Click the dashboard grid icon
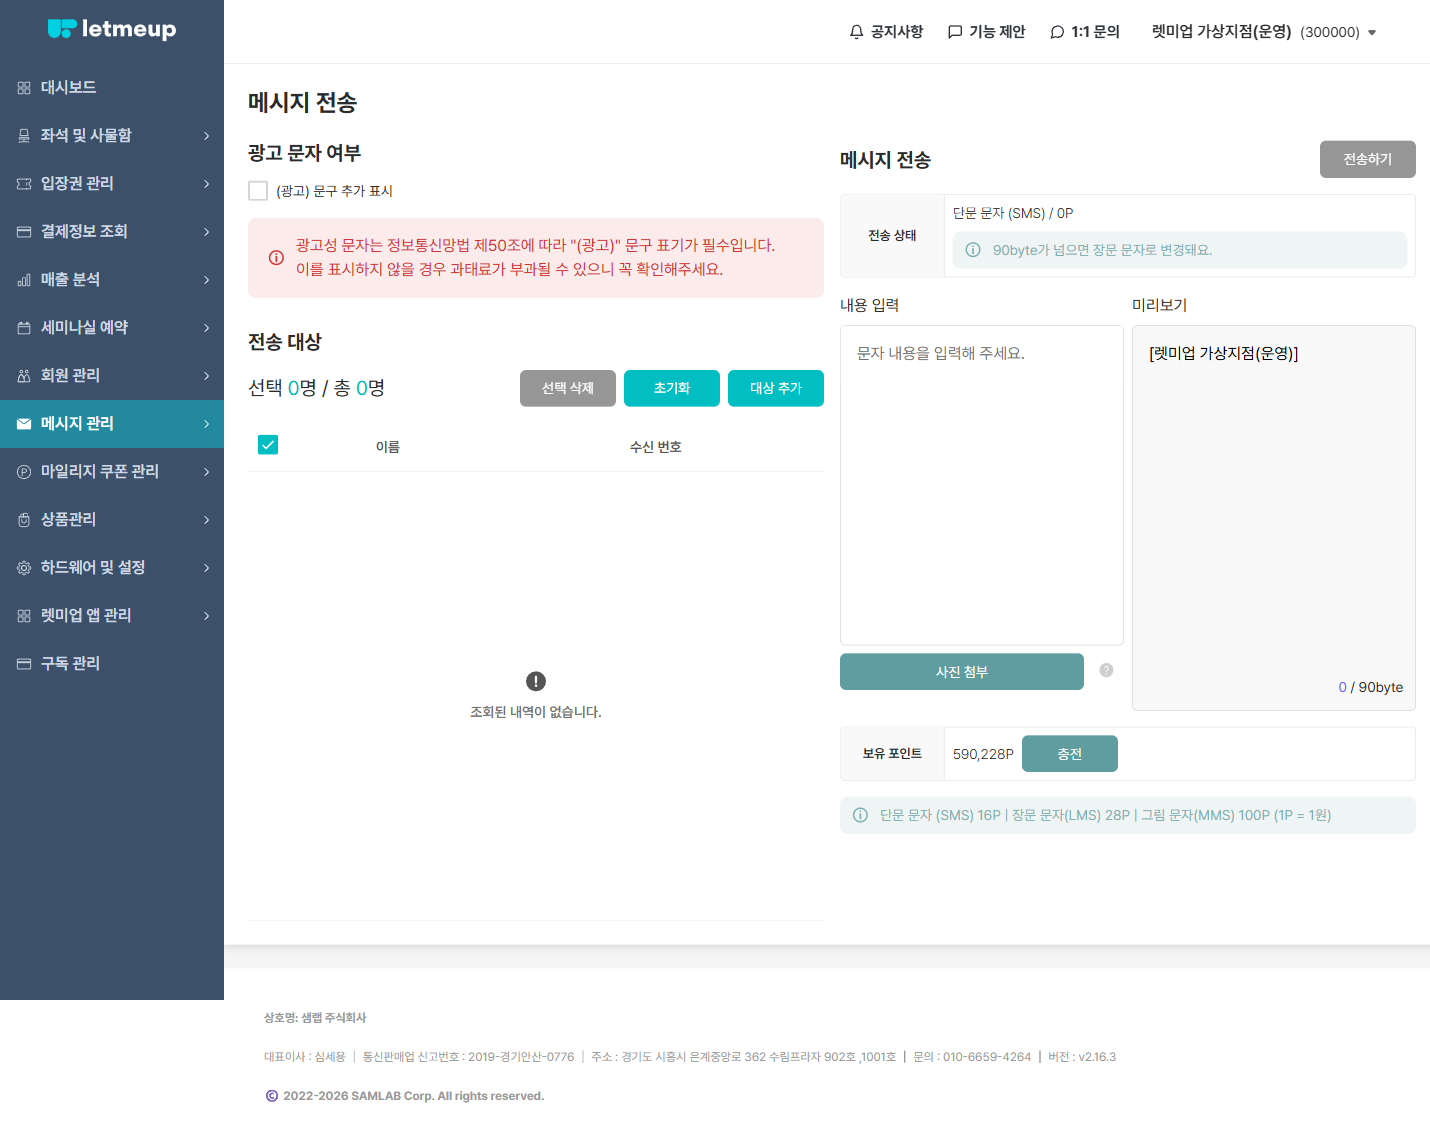This screenshot has height=1144, width=1430. 24,88
